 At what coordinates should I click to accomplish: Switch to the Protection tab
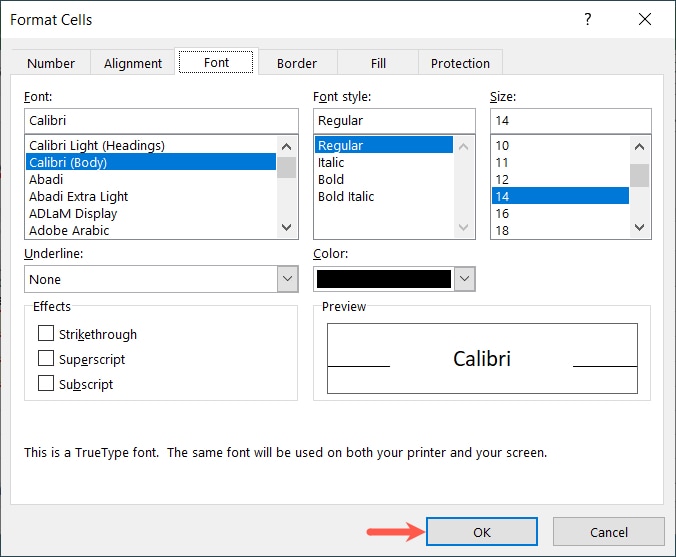click(460, 63)
